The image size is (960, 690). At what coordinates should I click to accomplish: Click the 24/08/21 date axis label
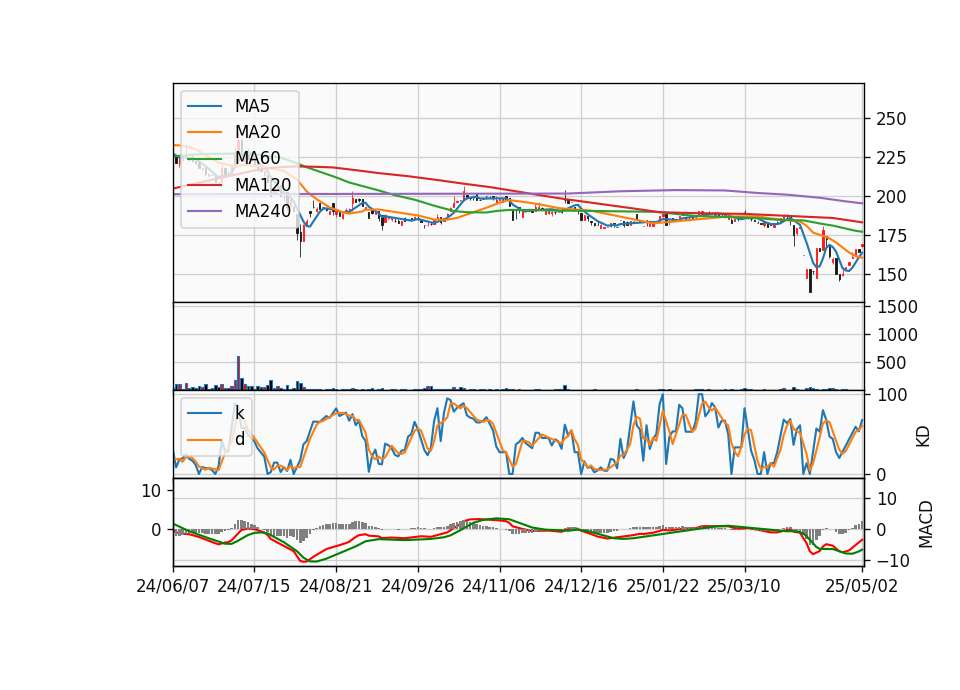[336, 586]
